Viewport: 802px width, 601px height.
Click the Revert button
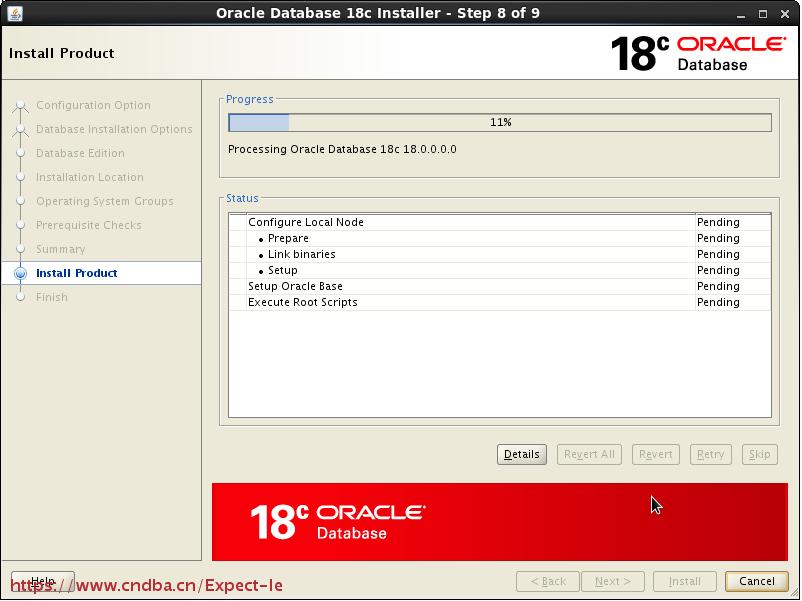tap(656, 454)
